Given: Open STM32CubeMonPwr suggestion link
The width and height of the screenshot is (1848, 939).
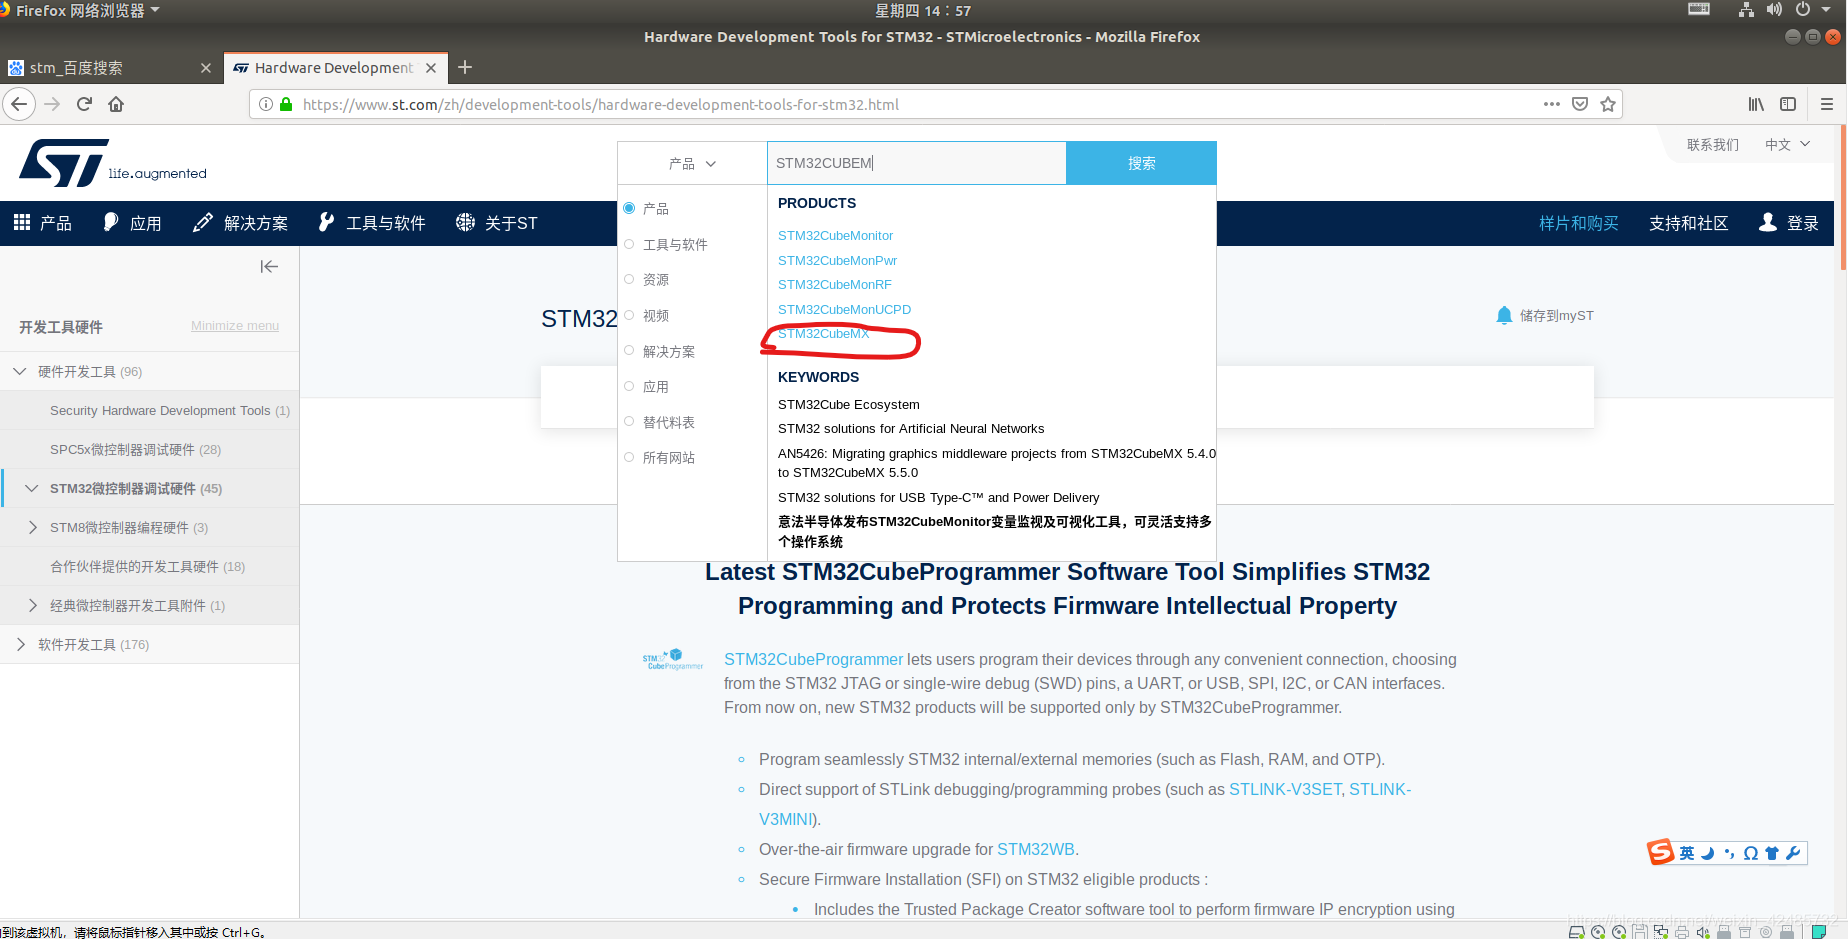Looking at the screenshot, I should (837, 260).
